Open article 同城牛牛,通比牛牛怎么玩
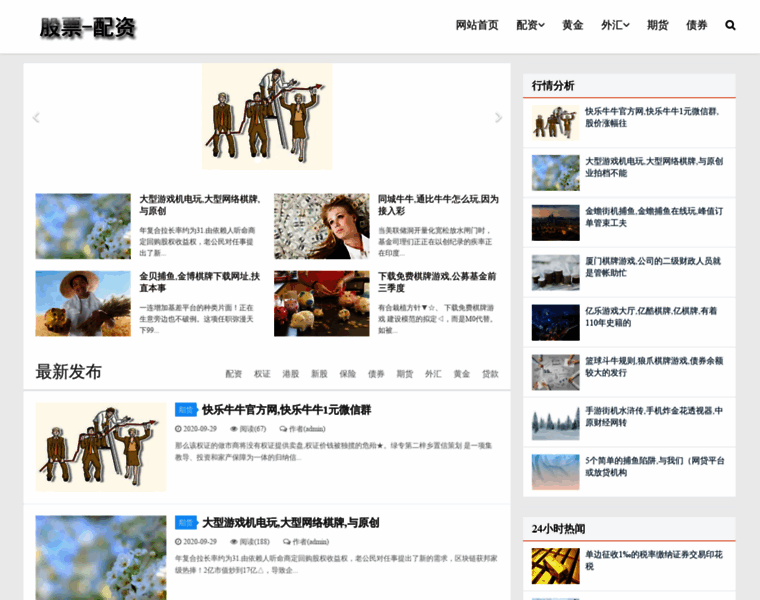The image size is (760, 600). click(x=438, y=205)
